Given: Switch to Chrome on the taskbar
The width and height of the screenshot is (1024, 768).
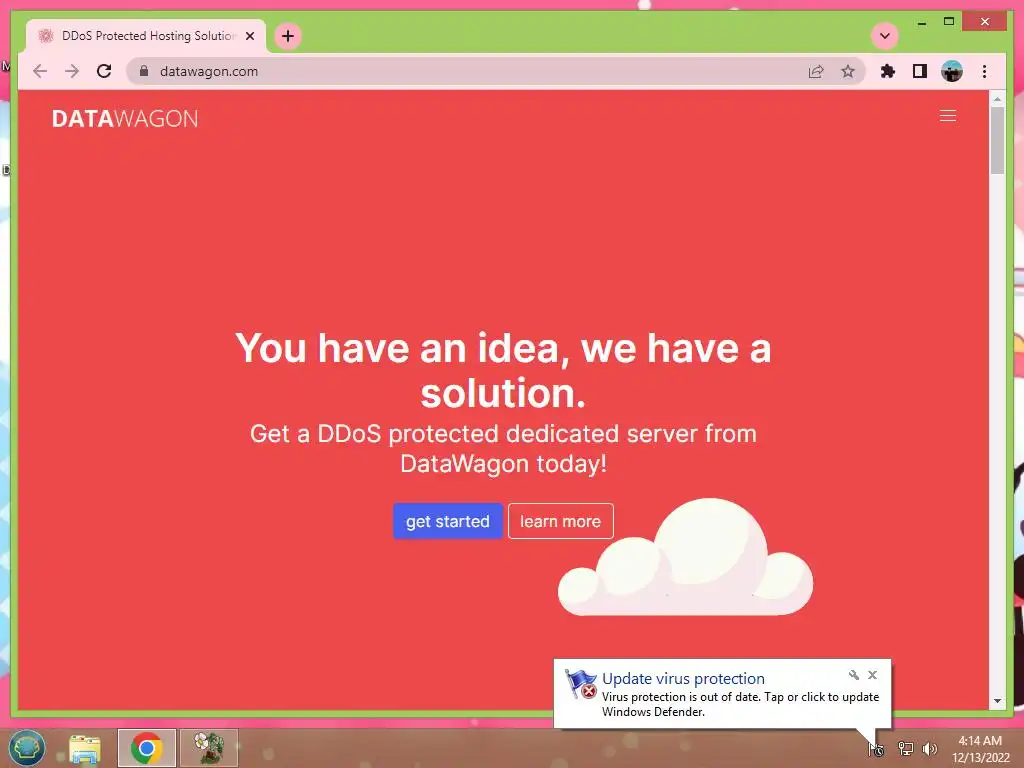Looking at the screenshot, I should click(x=147, y=748).
